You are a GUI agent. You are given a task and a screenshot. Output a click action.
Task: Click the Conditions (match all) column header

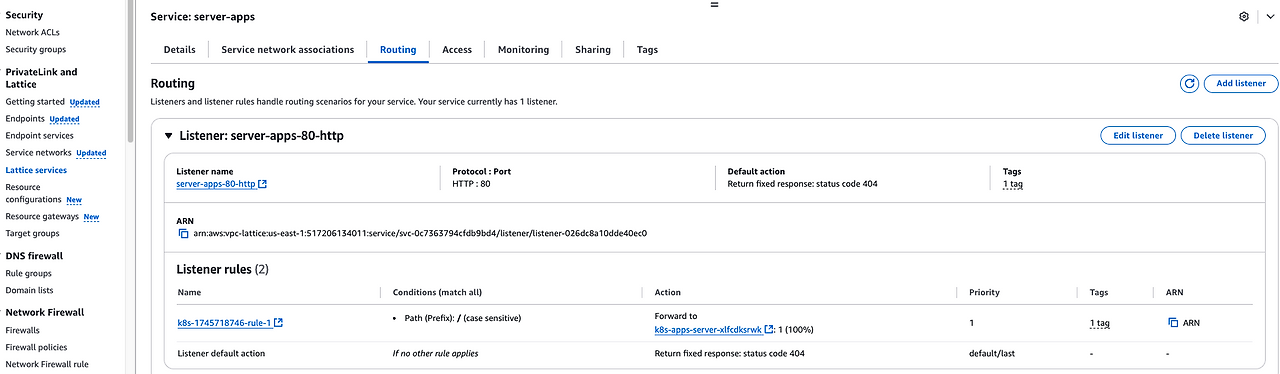coord(437,292)
